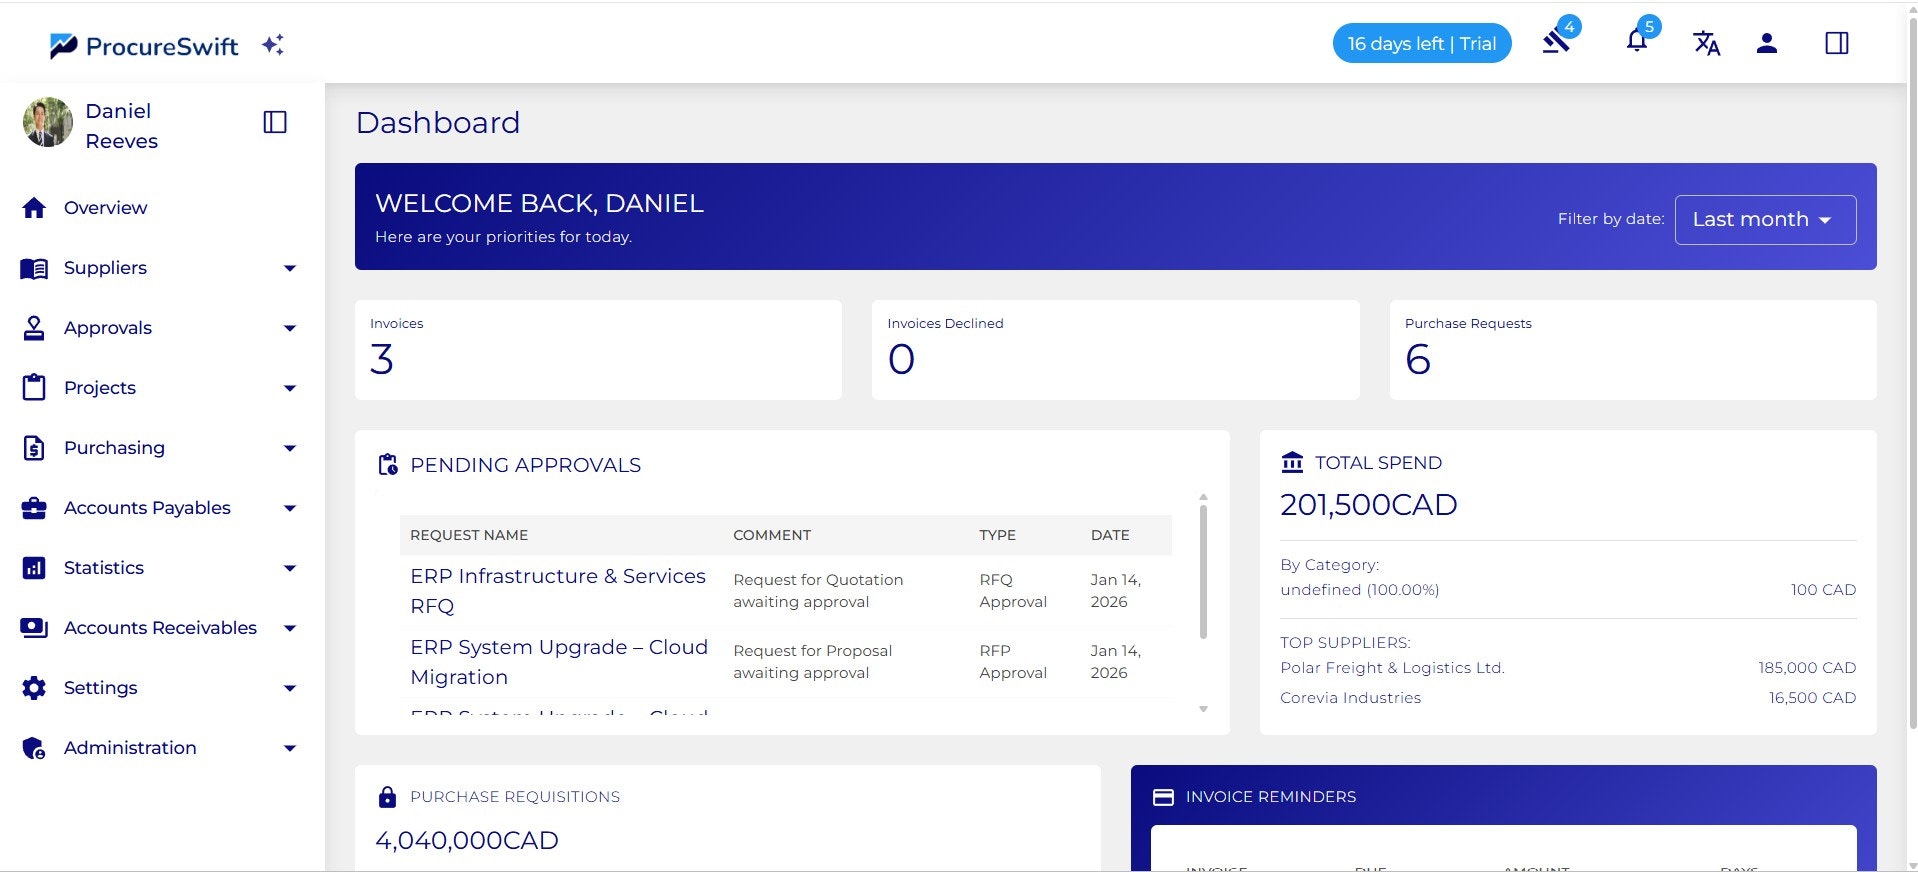Click the Suppliers book icon
This screenshot has width=1918, height=872.
point(34,268)
